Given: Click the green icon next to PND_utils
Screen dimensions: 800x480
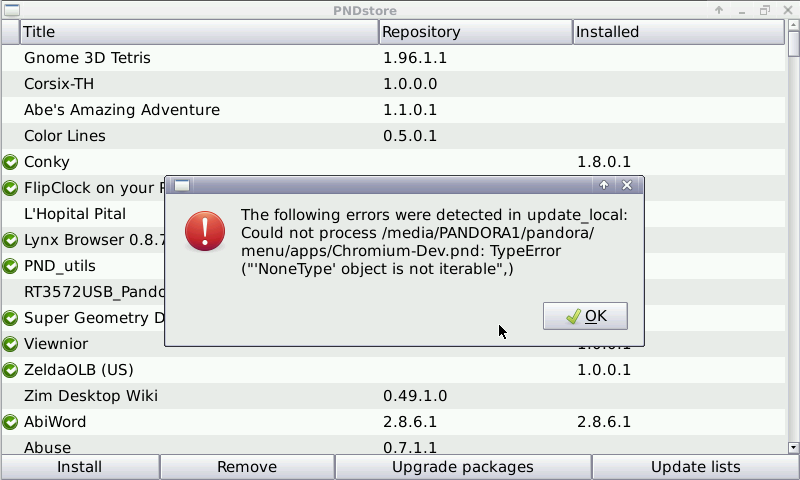Looking at the screenshot, I should pyautogui.click(x=11, y=266).
